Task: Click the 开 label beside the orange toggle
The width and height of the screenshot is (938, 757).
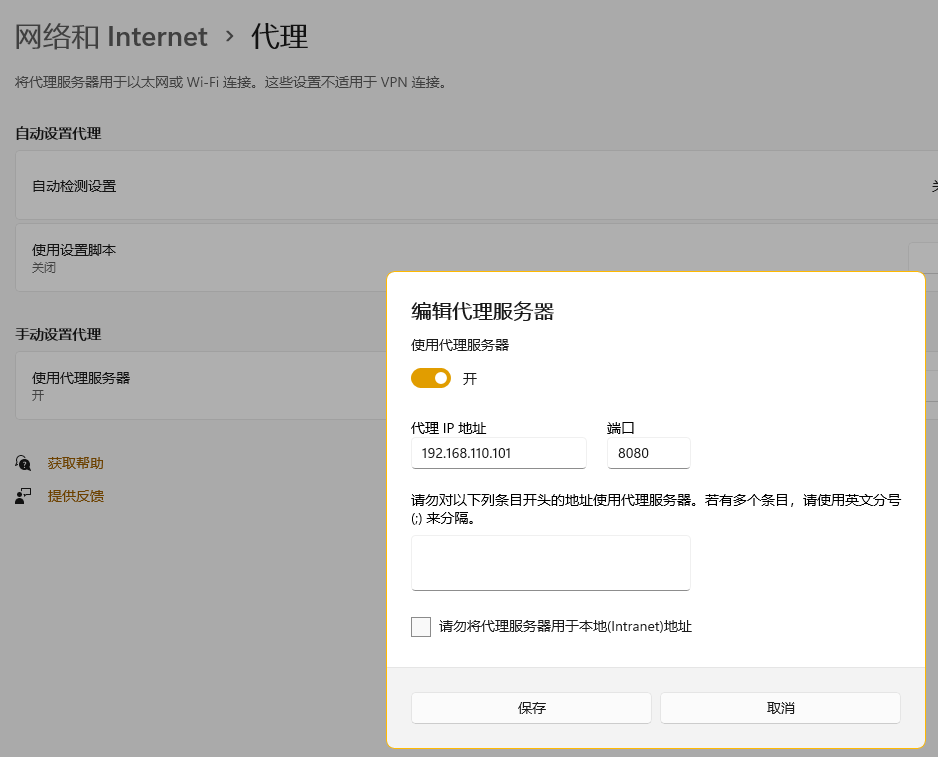Action: tap(470, 379)
